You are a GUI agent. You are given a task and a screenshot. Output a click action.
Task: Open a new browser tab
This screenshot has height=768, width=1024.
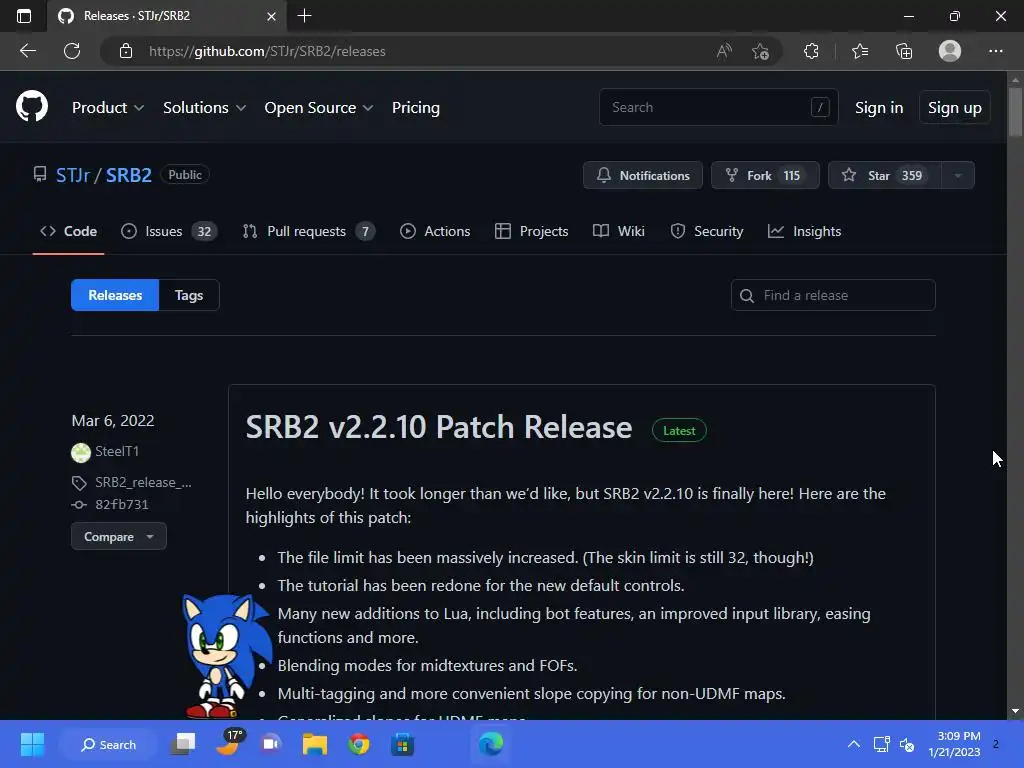click(304, 16)
